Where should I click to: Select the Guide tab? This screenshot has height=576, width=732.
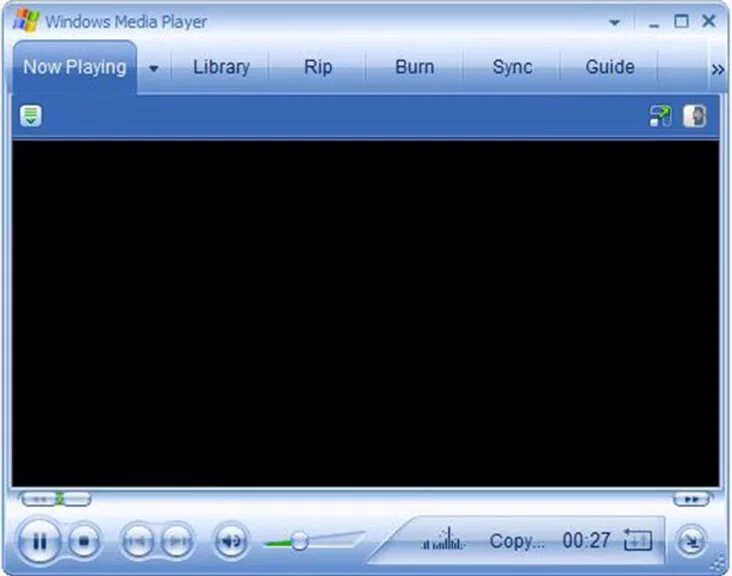click(x=609, y=67)
